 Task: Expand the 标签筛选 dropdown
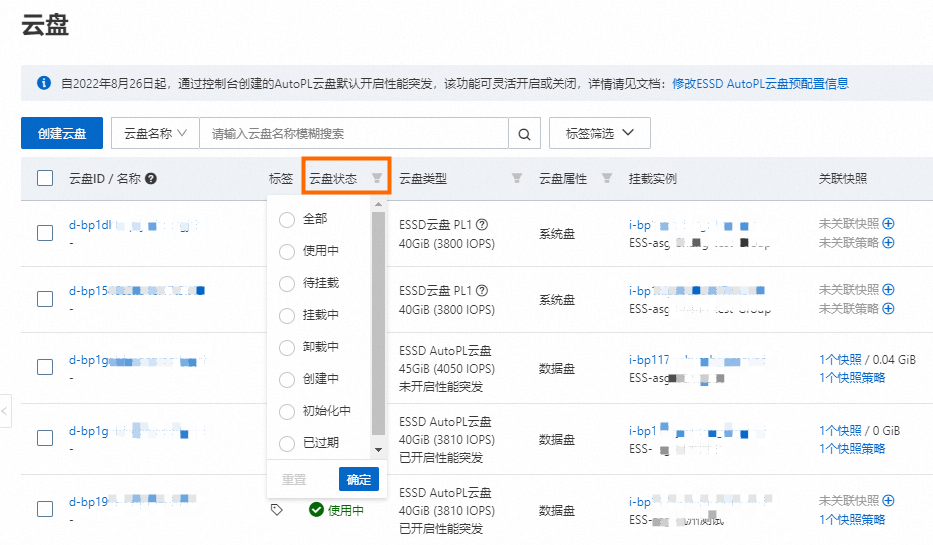[600, 133]
